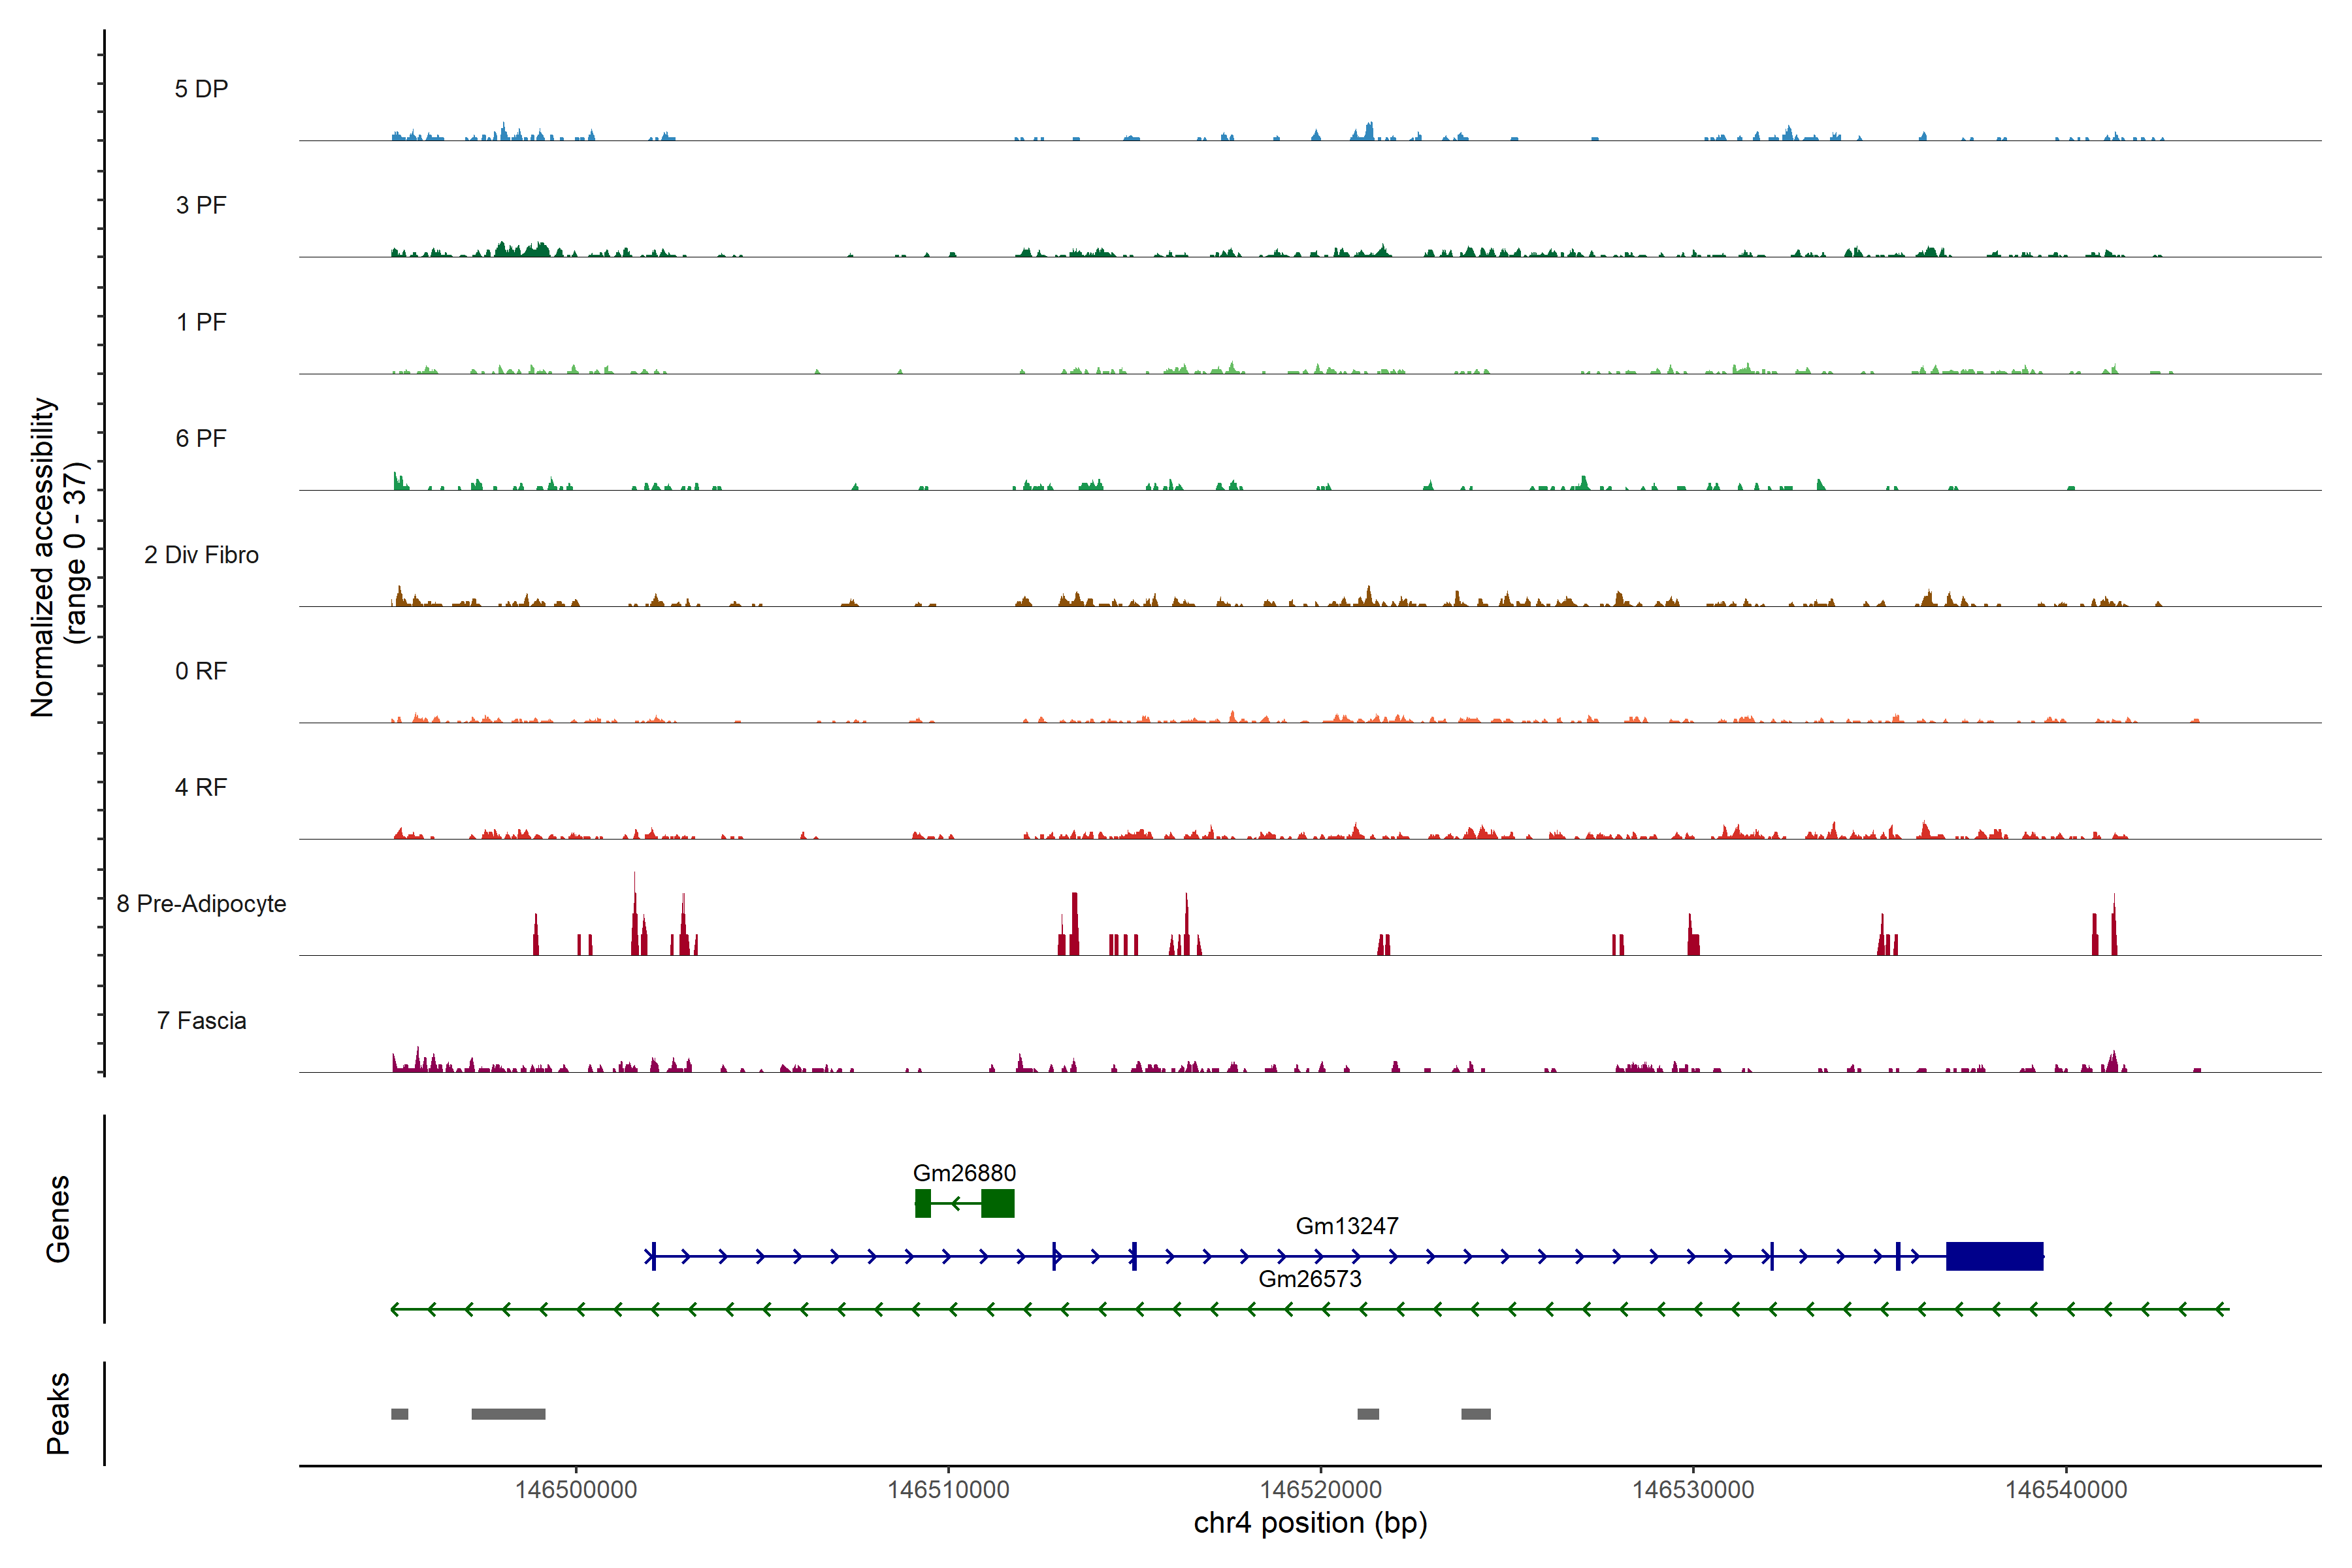Click the rightmost gray peak bar

coord(1475,1414)
